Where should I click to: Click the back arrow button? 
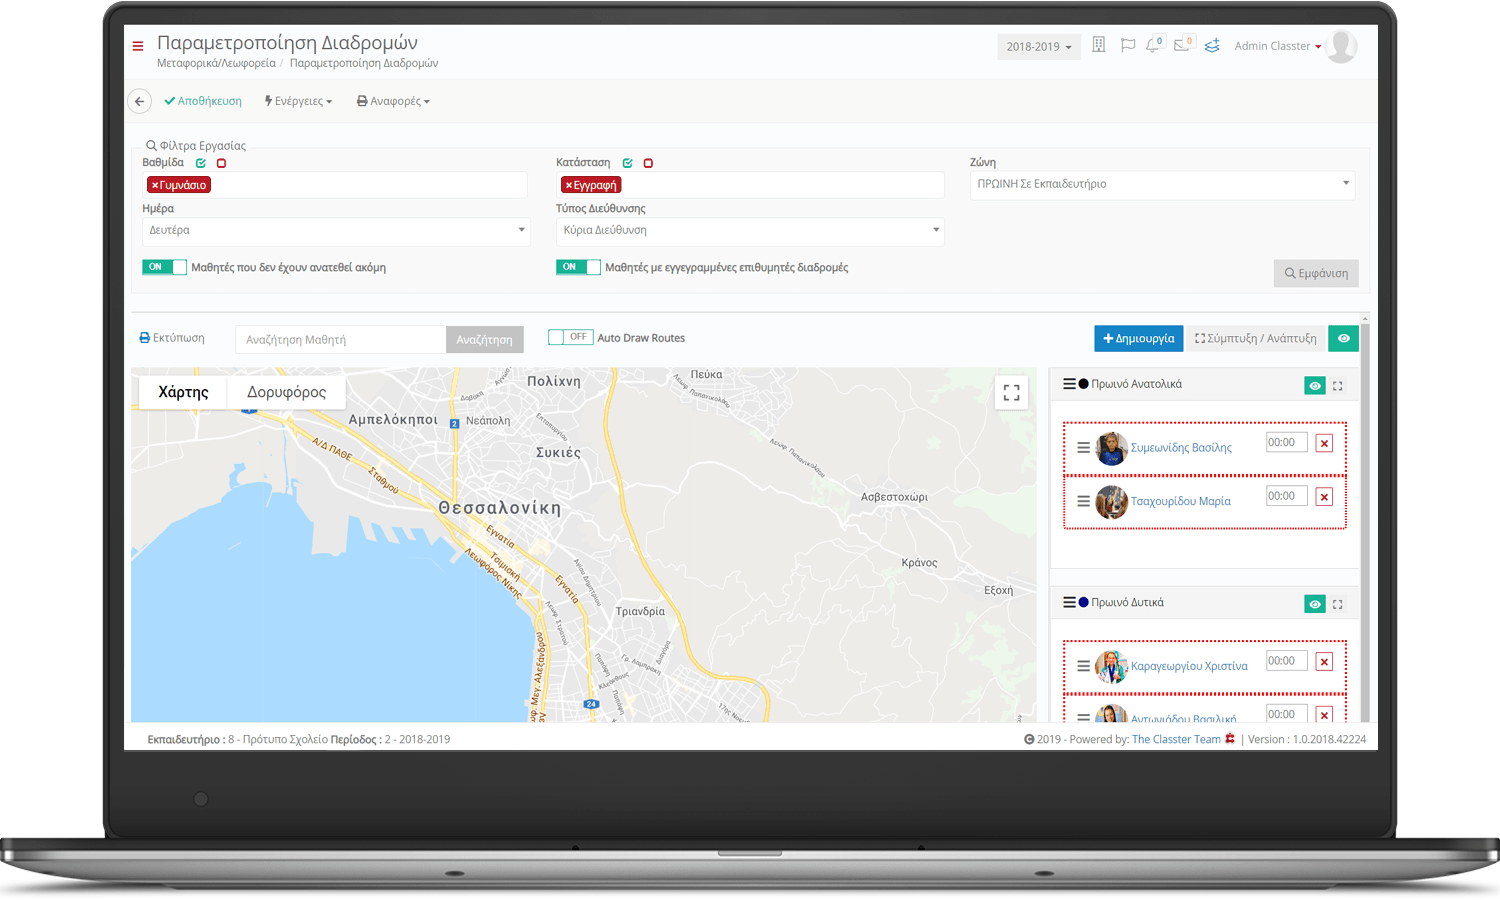[140, 101]
